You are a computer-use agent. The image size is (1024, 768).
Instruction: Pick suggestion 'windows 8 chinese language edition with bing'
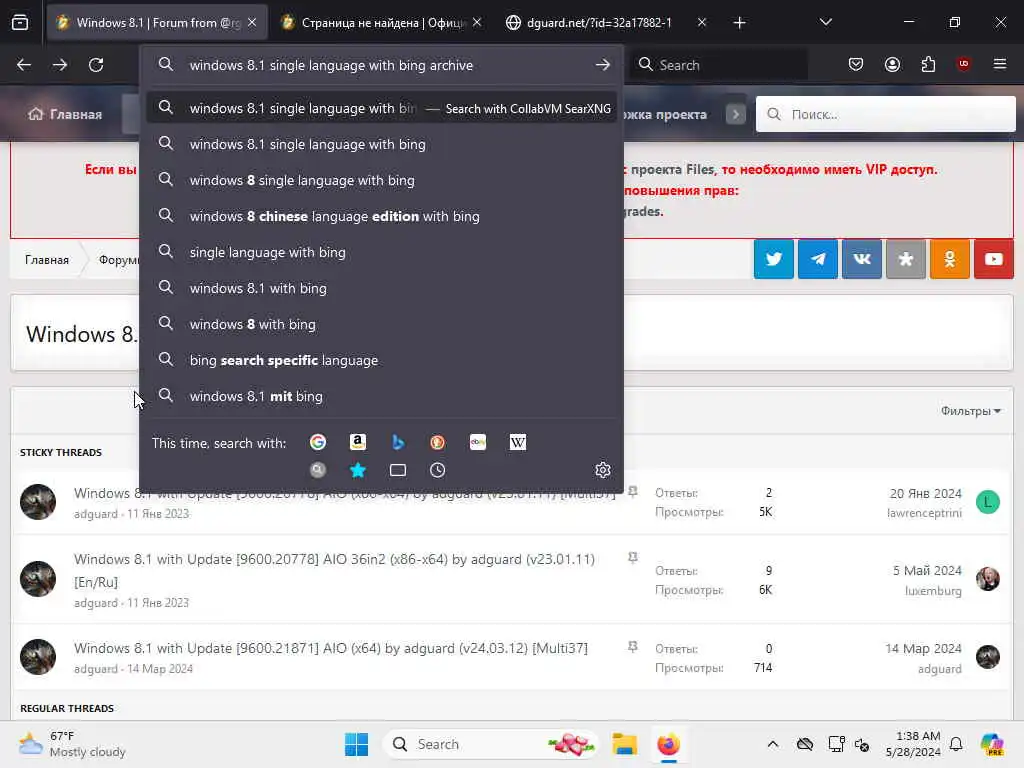tap(381, 216)
